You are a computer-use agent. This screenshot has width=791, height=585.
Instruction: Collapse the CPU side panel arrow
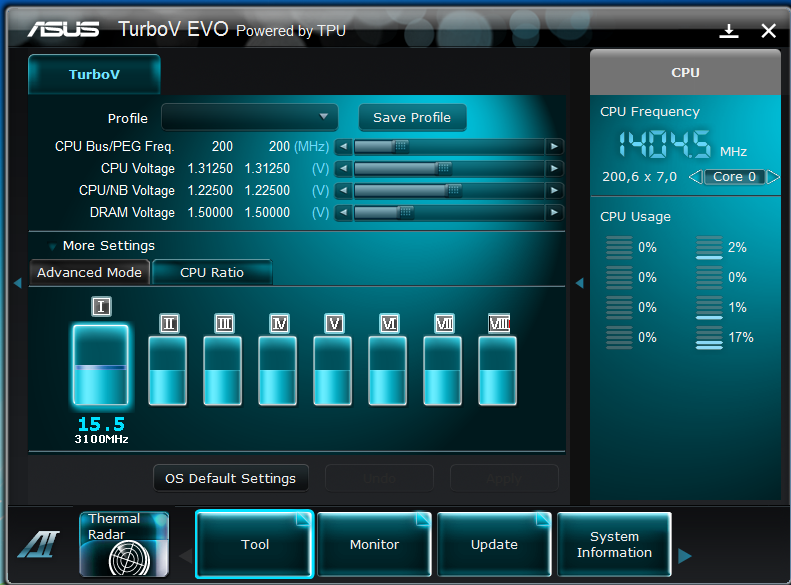coord(579,283)
